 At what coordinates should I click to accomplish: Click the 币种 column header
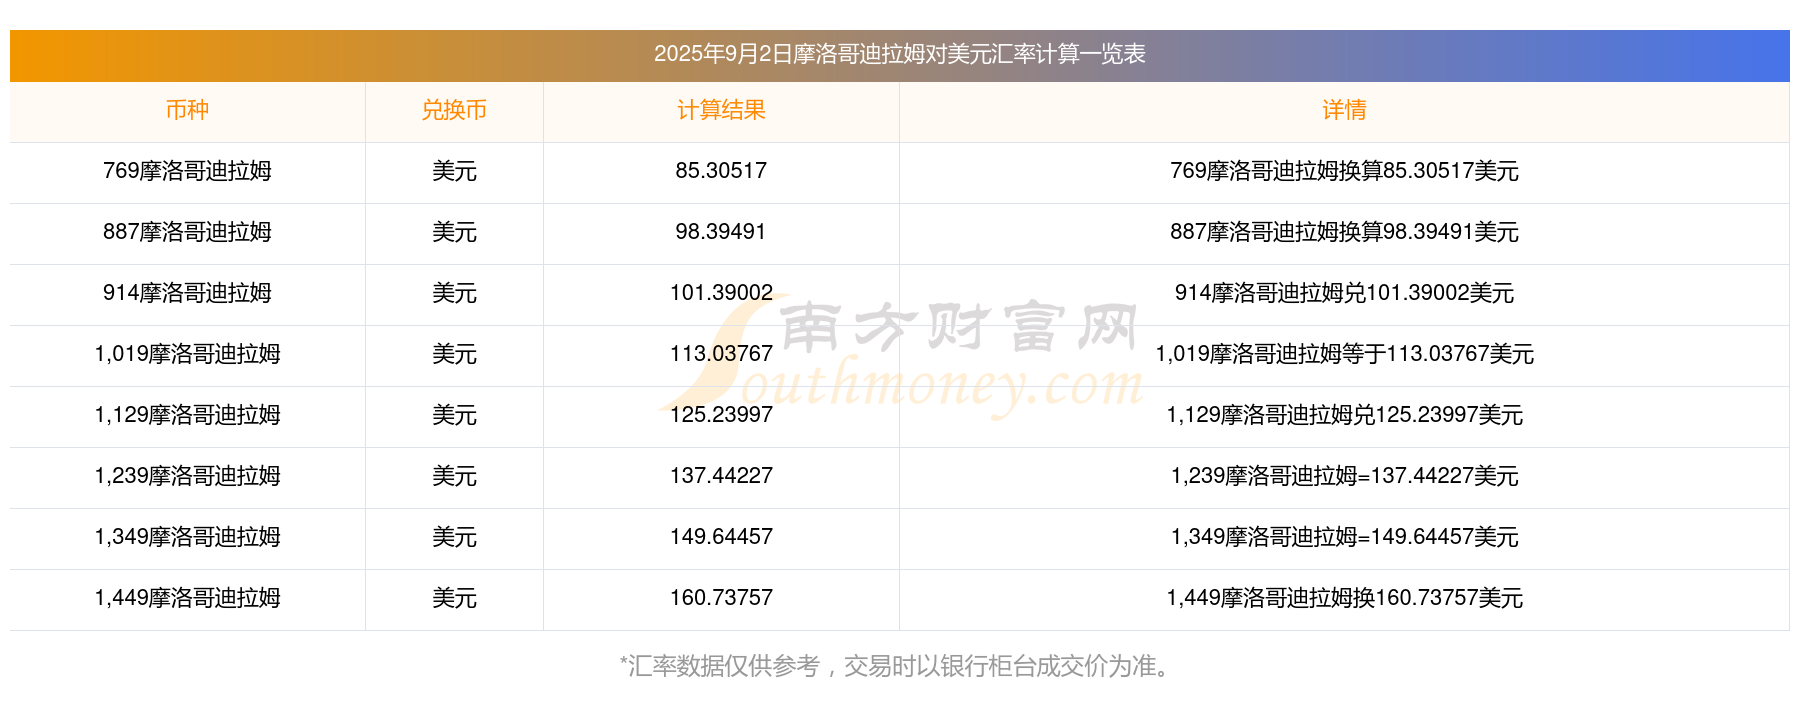187,110
